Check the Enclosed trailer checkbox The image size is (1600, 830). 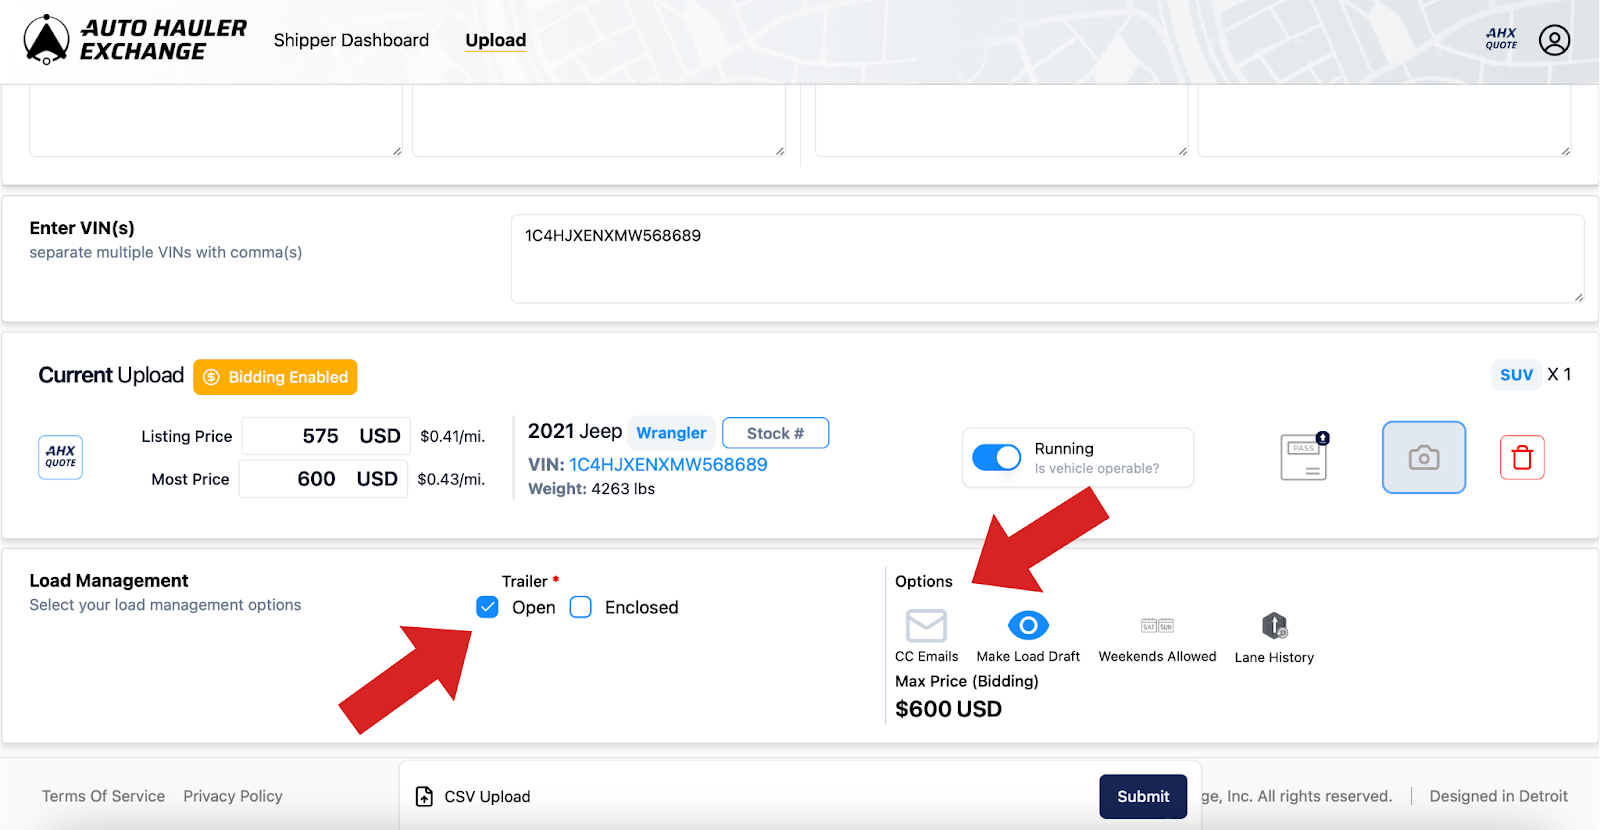click(x=581, y=607)
